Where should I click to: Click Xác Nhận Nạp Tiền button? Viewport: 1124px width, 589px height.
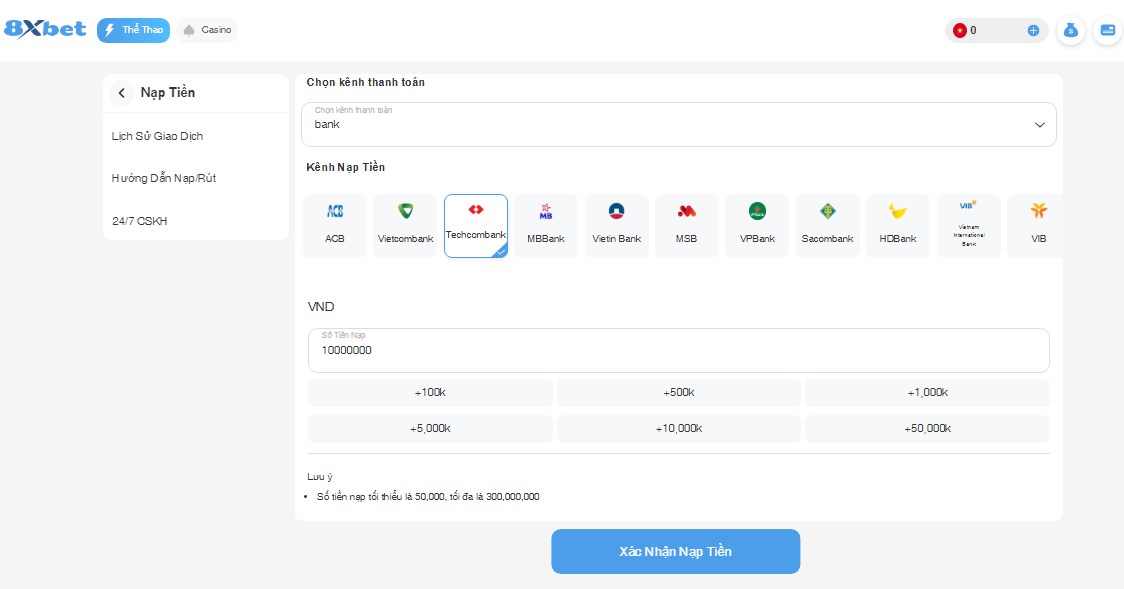point(675,551)
